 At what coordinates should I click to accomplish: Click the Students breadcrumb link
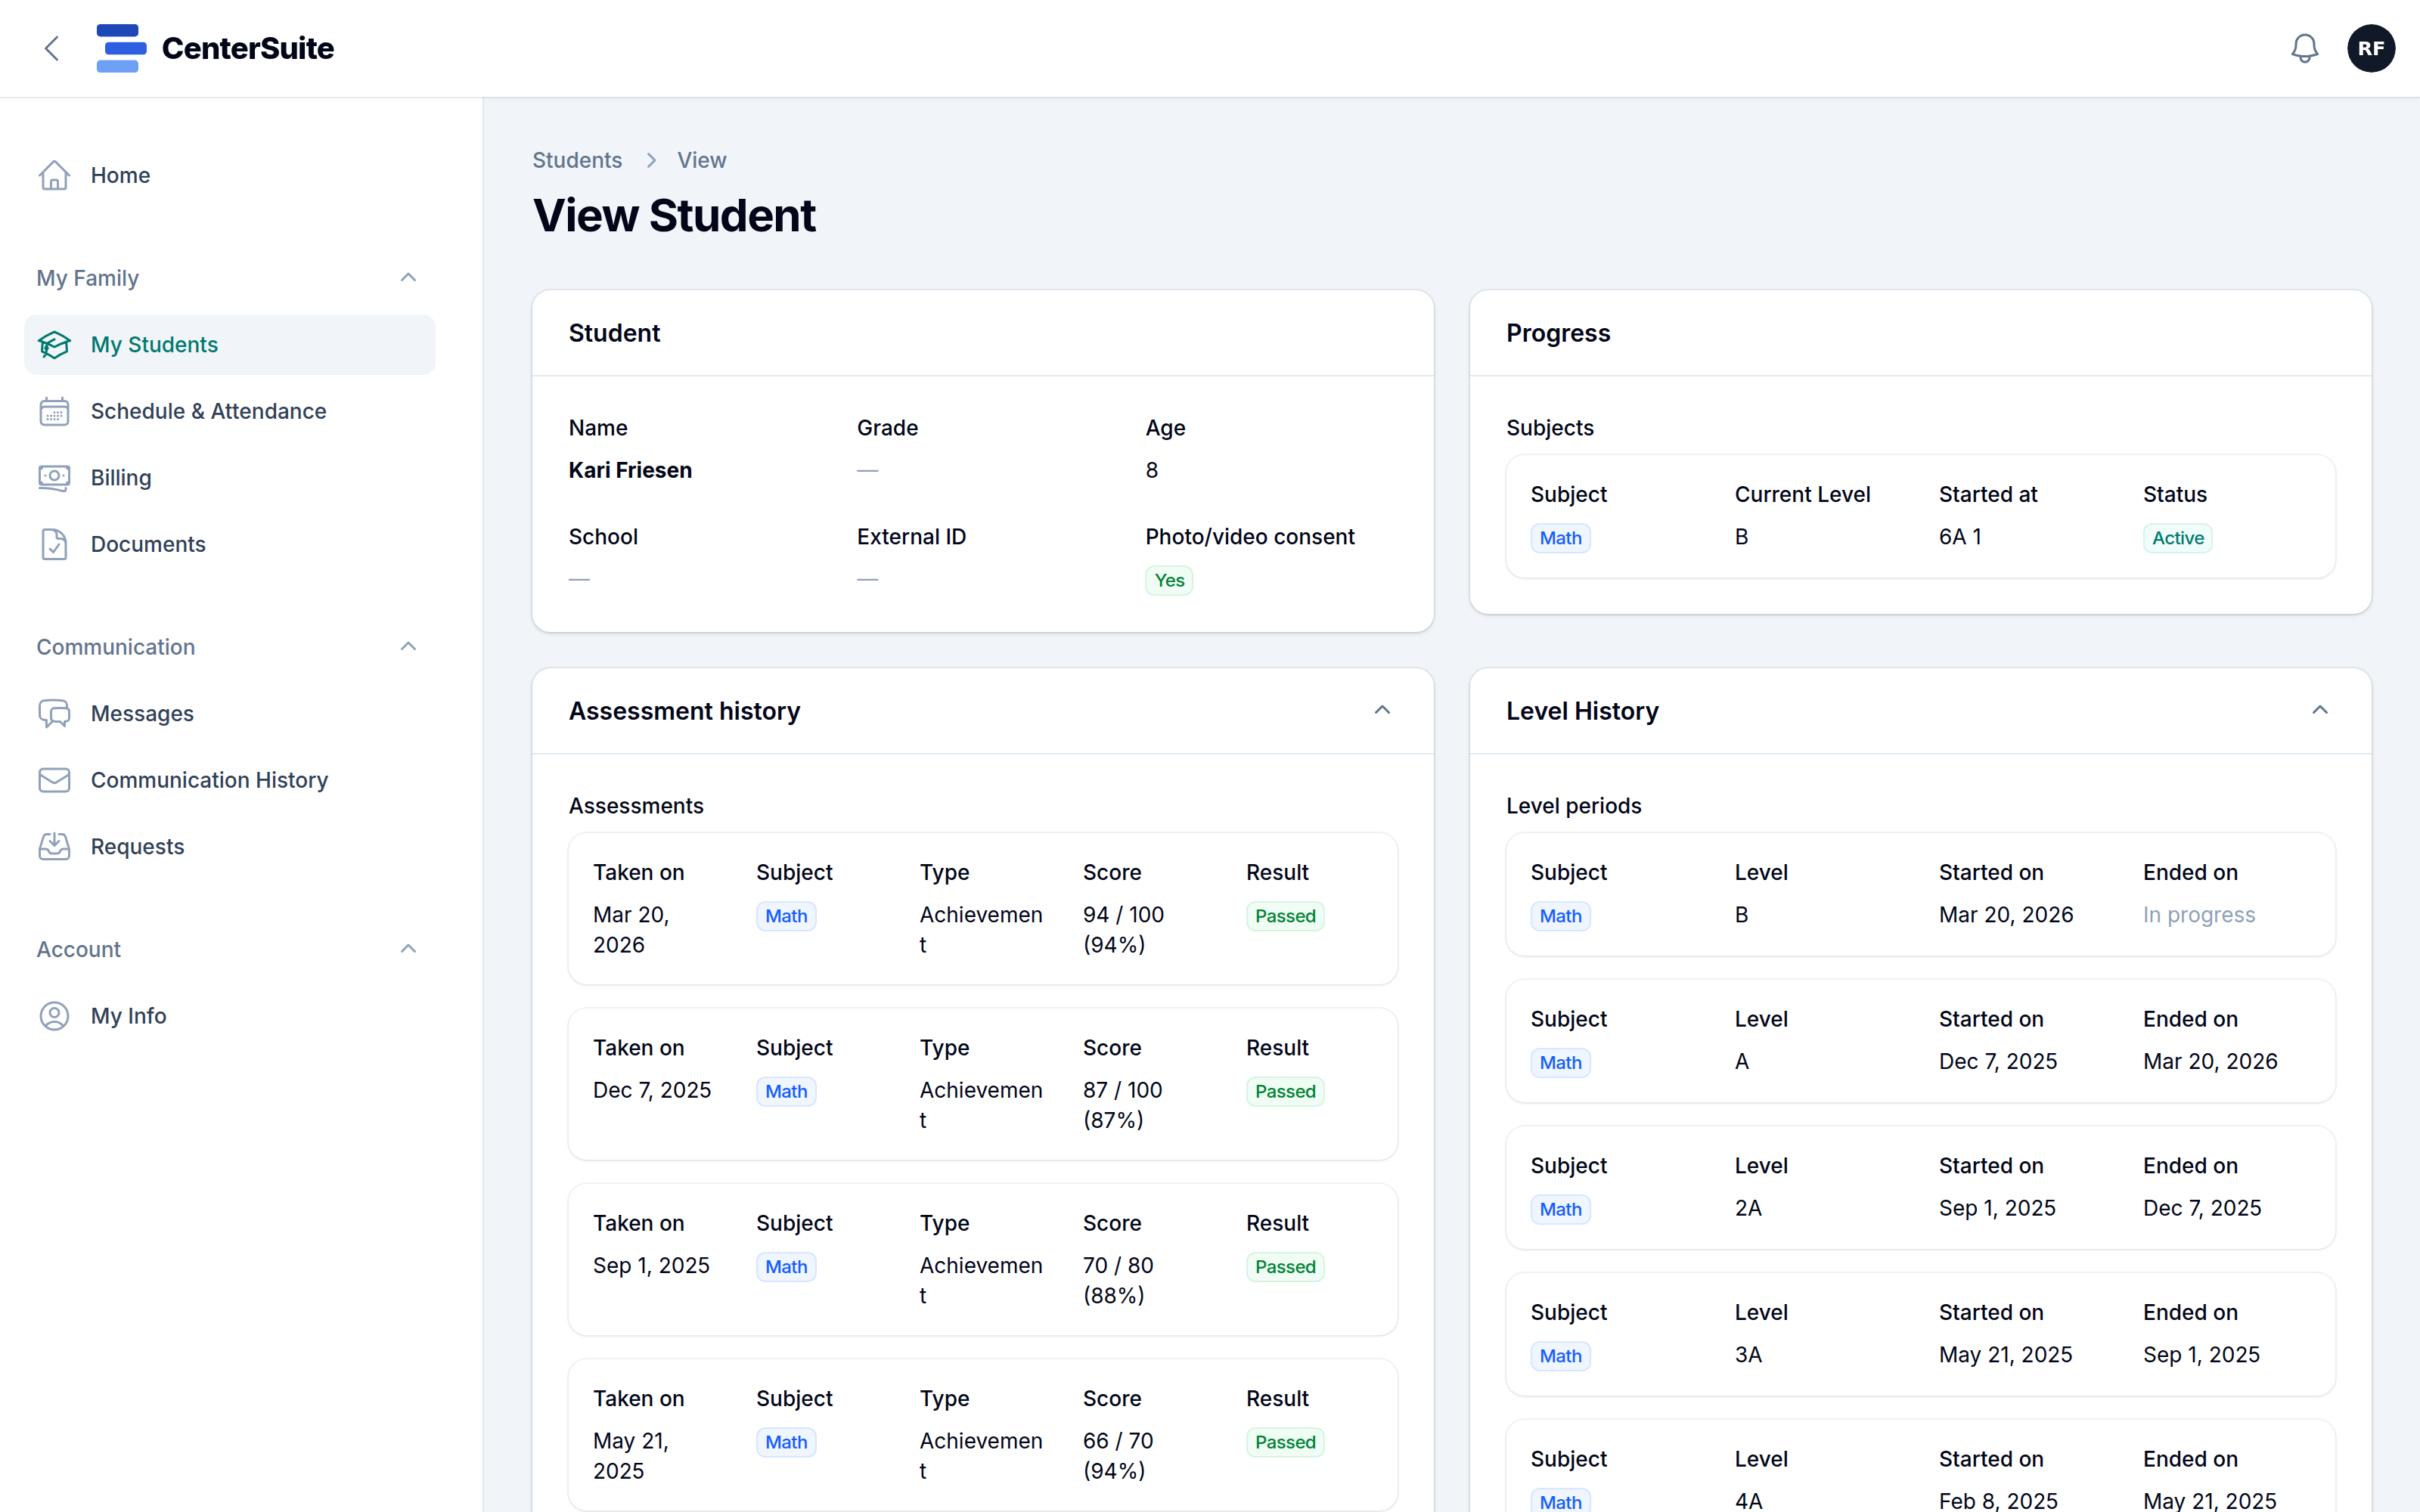tap(577, 160)
